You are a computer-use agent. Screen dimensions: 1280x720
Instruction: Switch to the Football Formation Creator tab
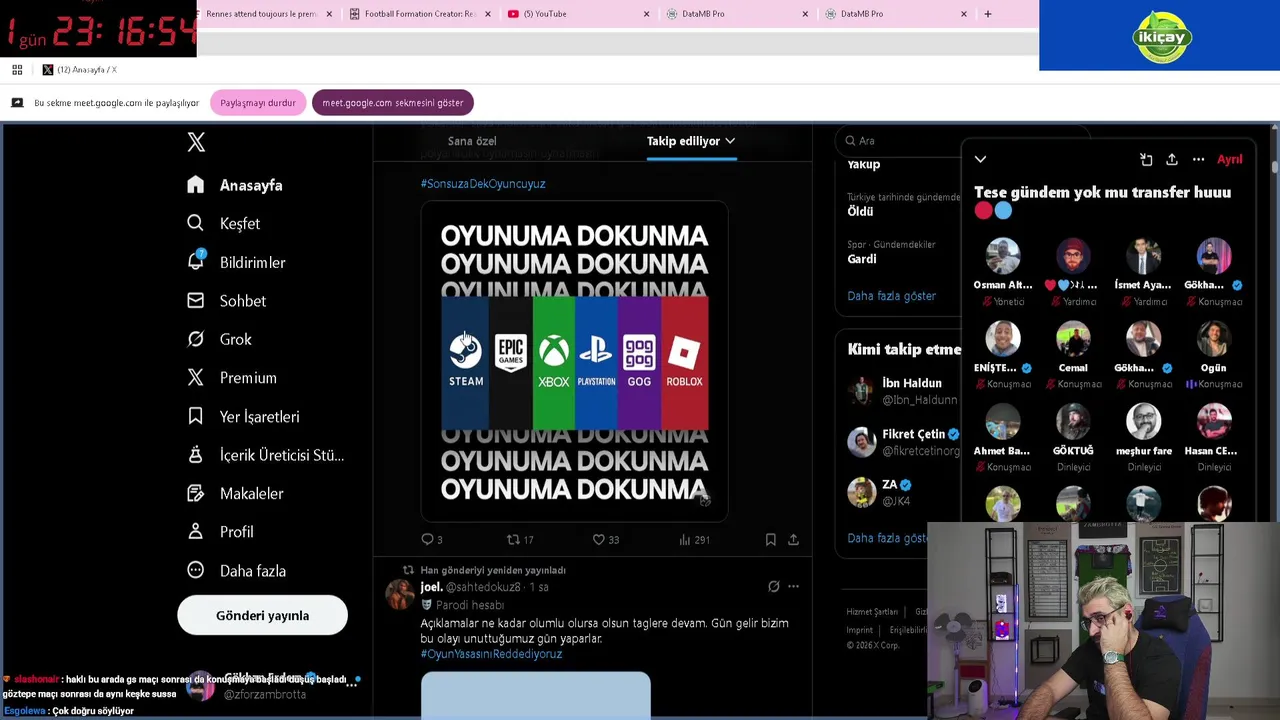(420, 14)
